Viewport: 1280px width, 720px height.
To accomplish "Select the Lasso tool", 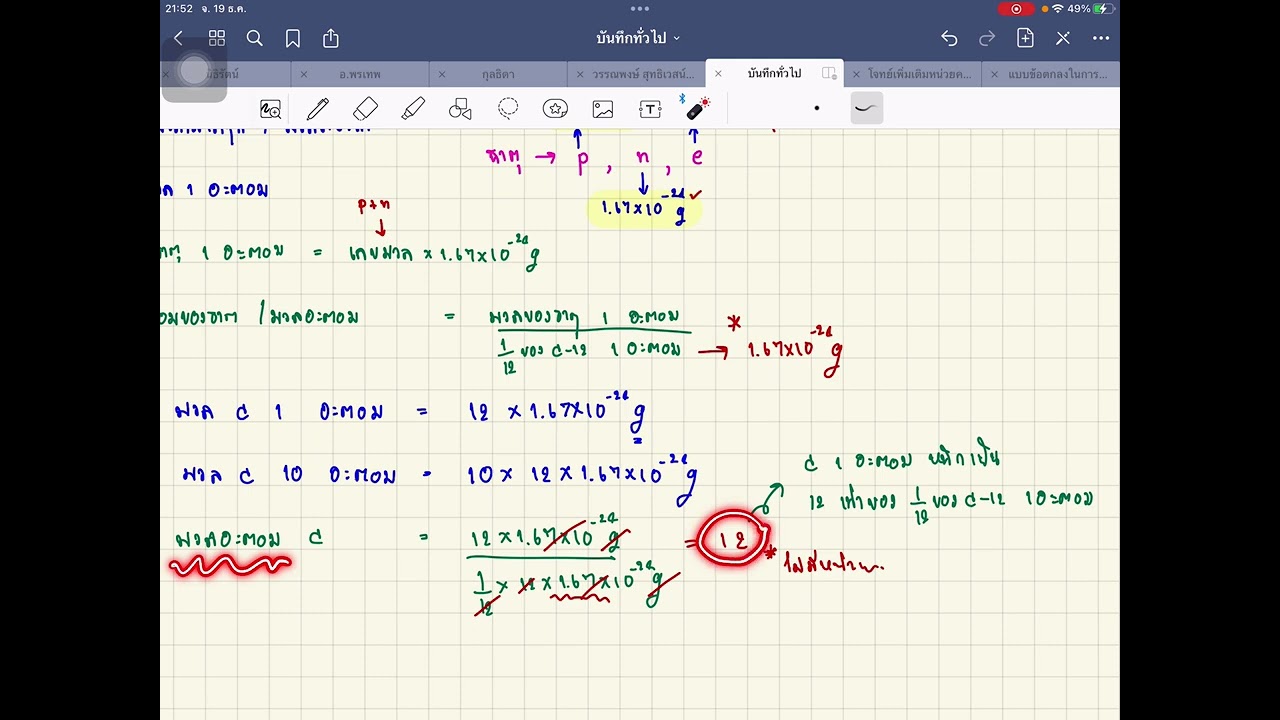I will point(508,109).
